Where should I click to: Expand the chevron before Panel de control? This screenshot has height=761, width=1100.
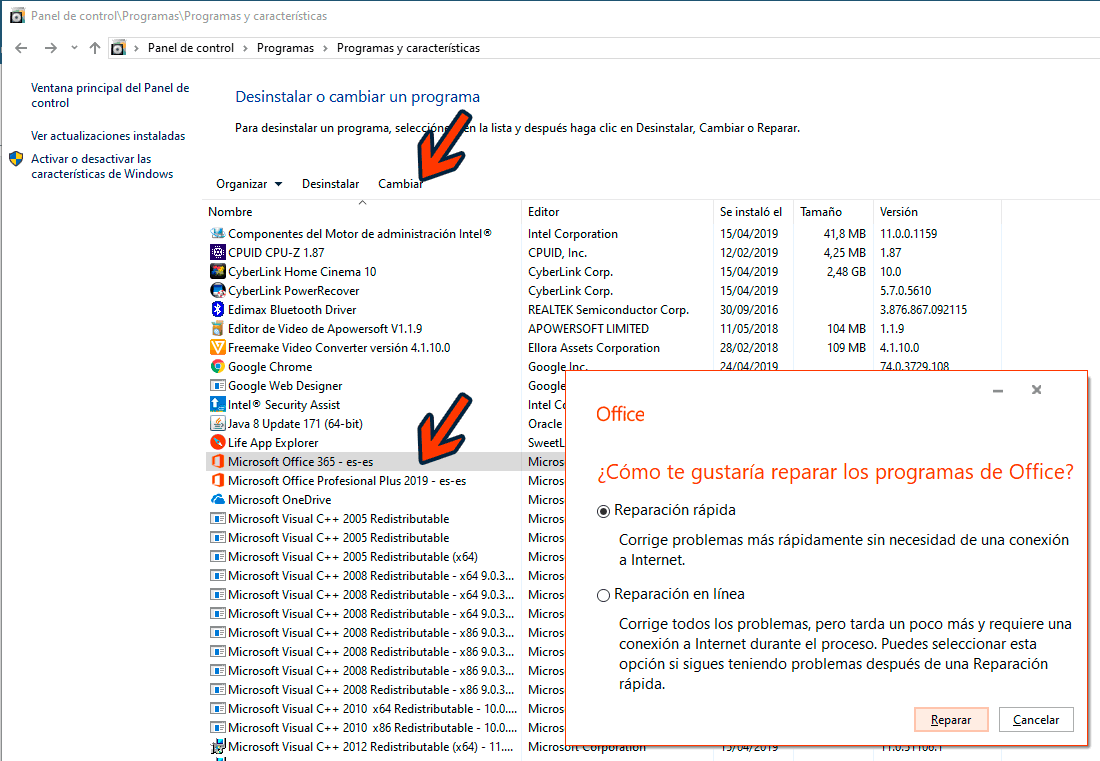[136, 48]
